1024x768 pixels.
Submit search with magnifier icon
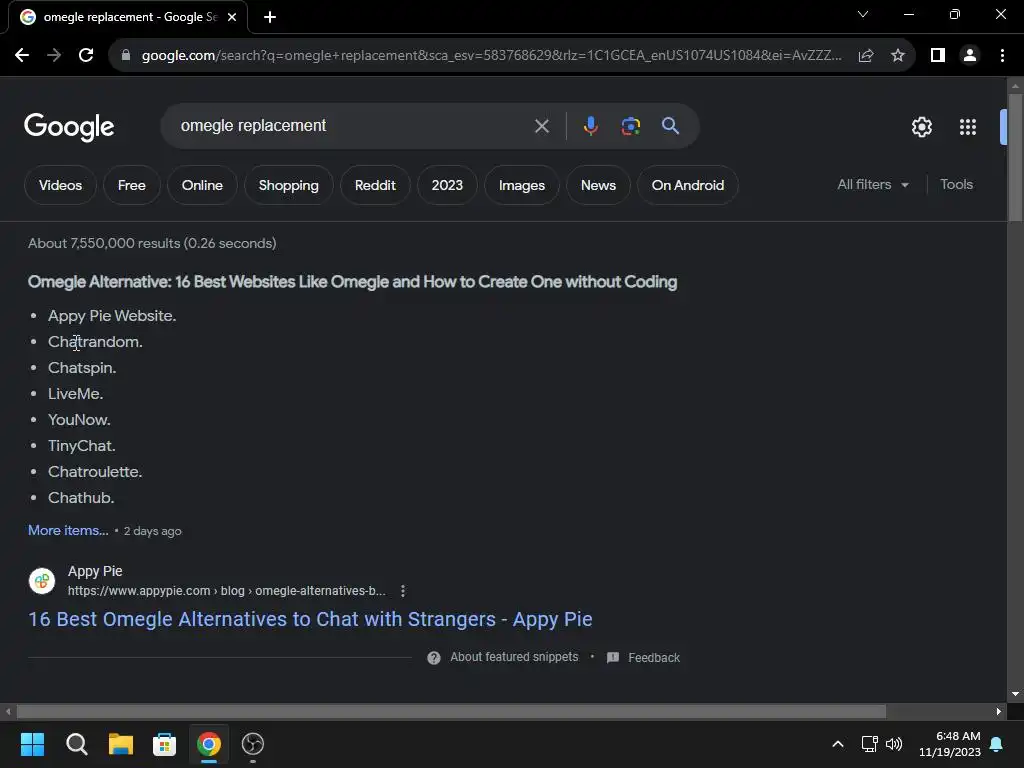tap(670, 126)
